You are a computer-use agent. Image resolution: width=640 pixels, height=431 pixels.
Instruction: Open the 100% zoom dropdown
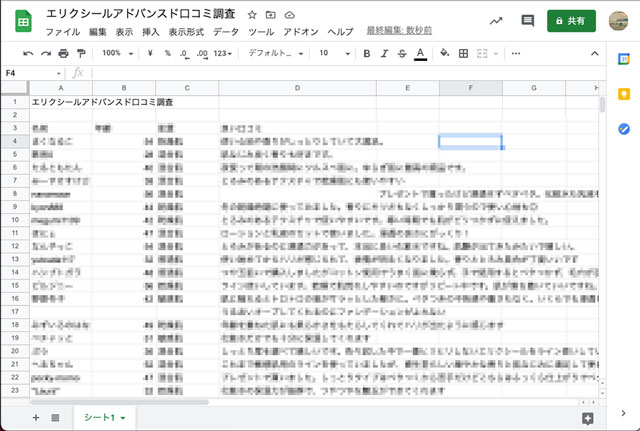pos(117,53)
